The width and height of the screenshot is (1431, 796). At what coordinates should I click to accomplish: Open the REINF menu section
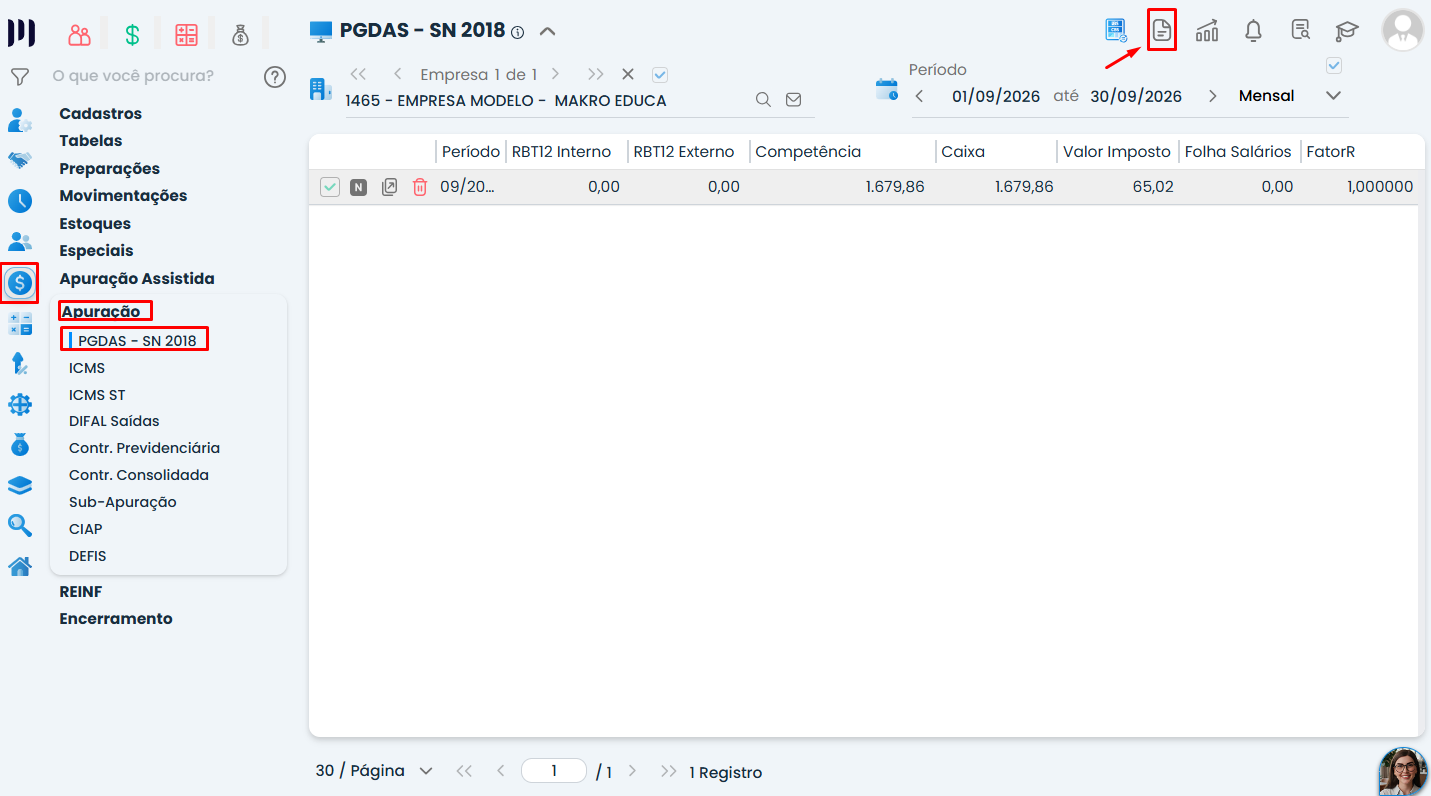pos(81,592)
